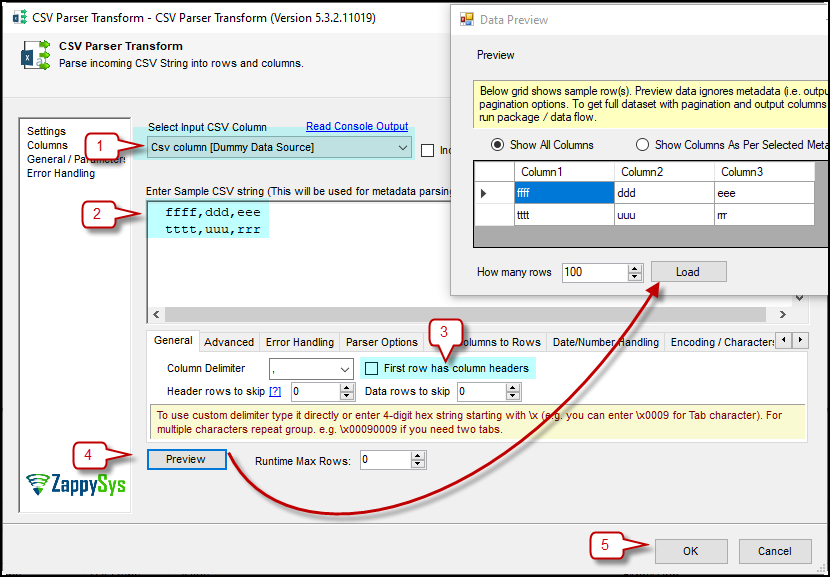830x577 pixels.
Task: Enable First row has column headers
Action: point(372,368)
